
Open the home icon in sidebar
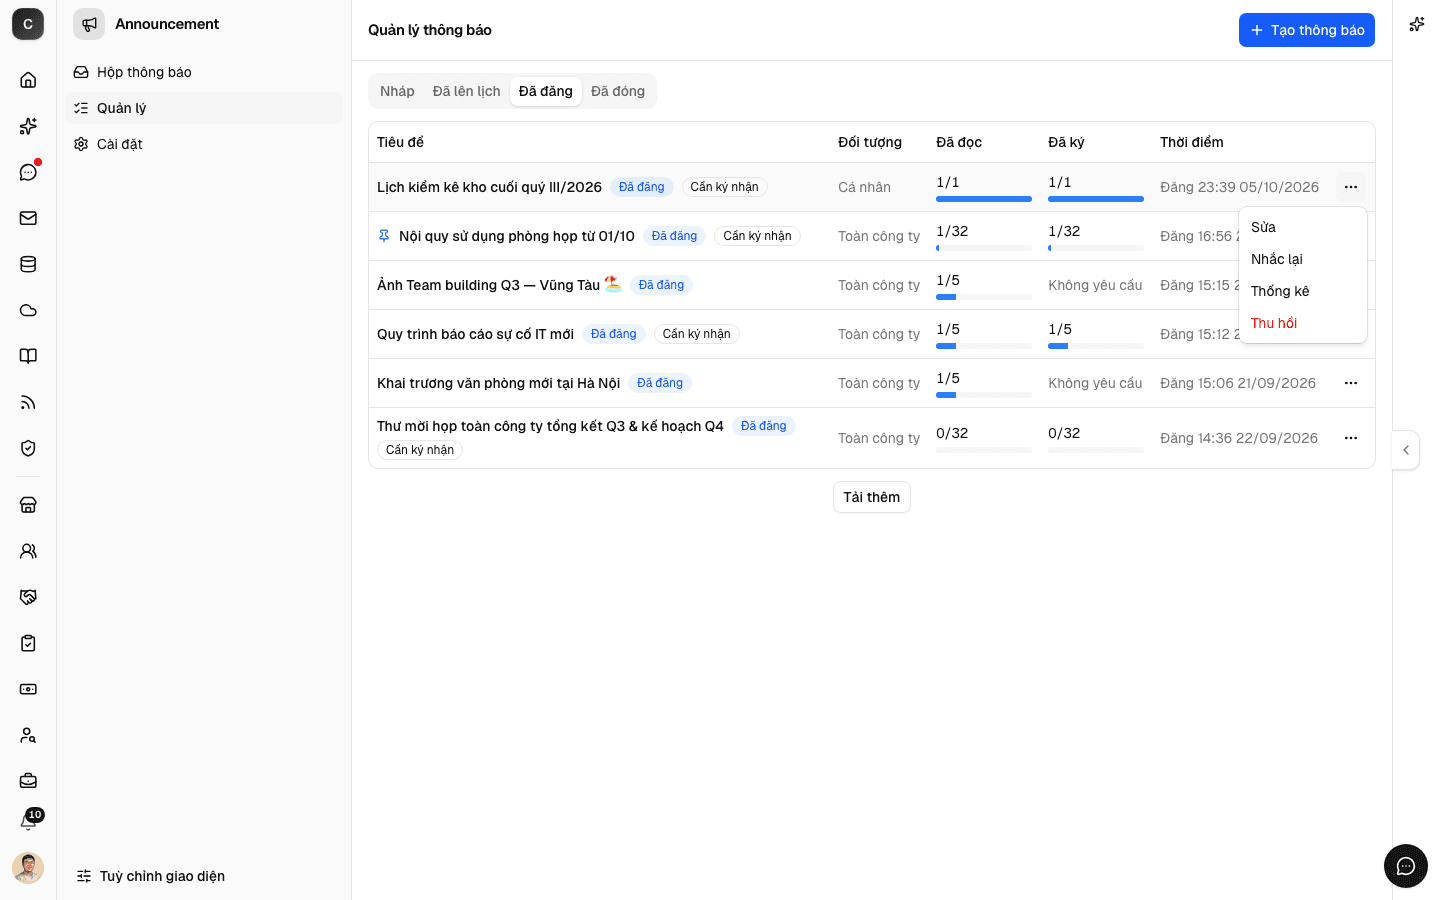(x=28, y=80)
